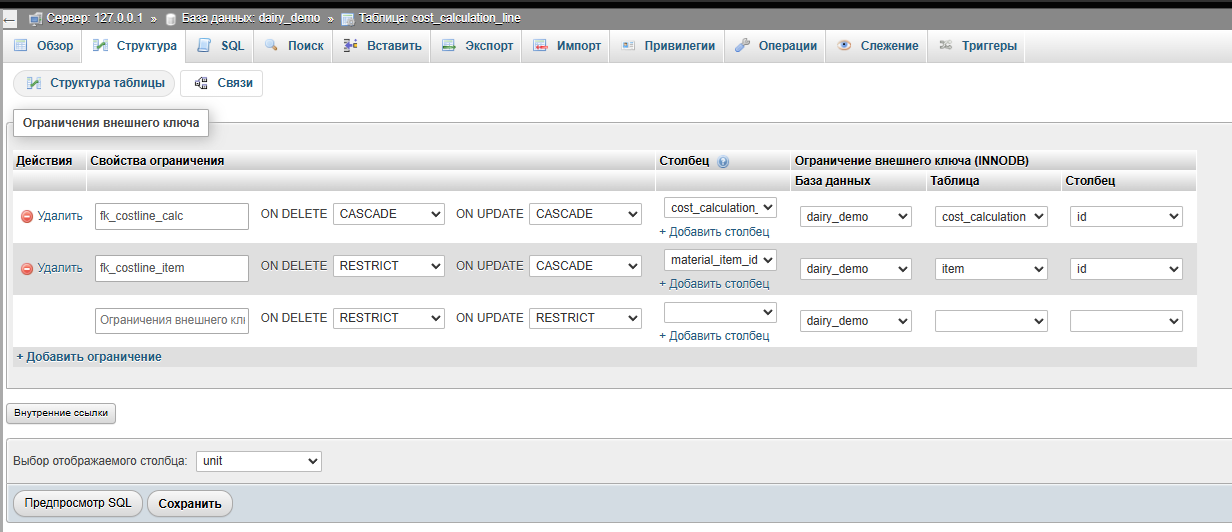The height and width of the screenshot is (532, 1232).
Task: Open the empty table dropdown in new constraint row
Action: (990, 321)
